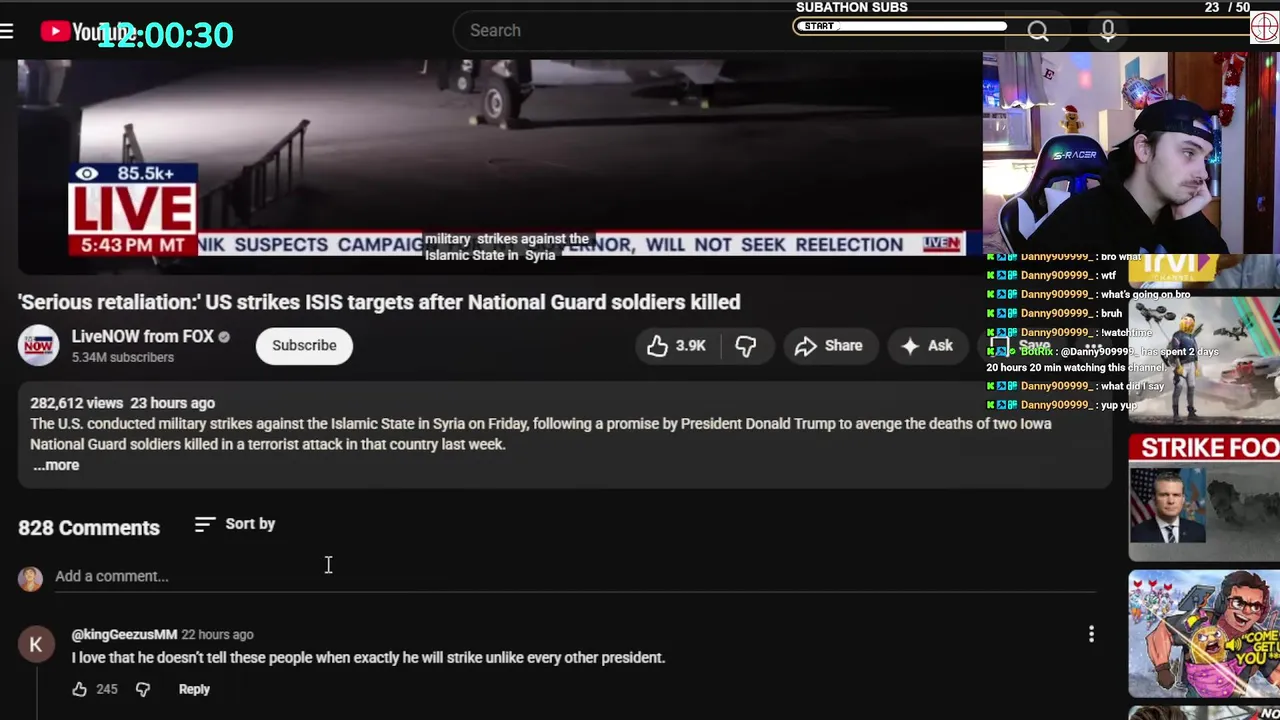The height and width of the screenshot is (720, 1280).
Task: Like the @kingGeezusMM comment
Action: pyautogui.click(x=79, y=689)
